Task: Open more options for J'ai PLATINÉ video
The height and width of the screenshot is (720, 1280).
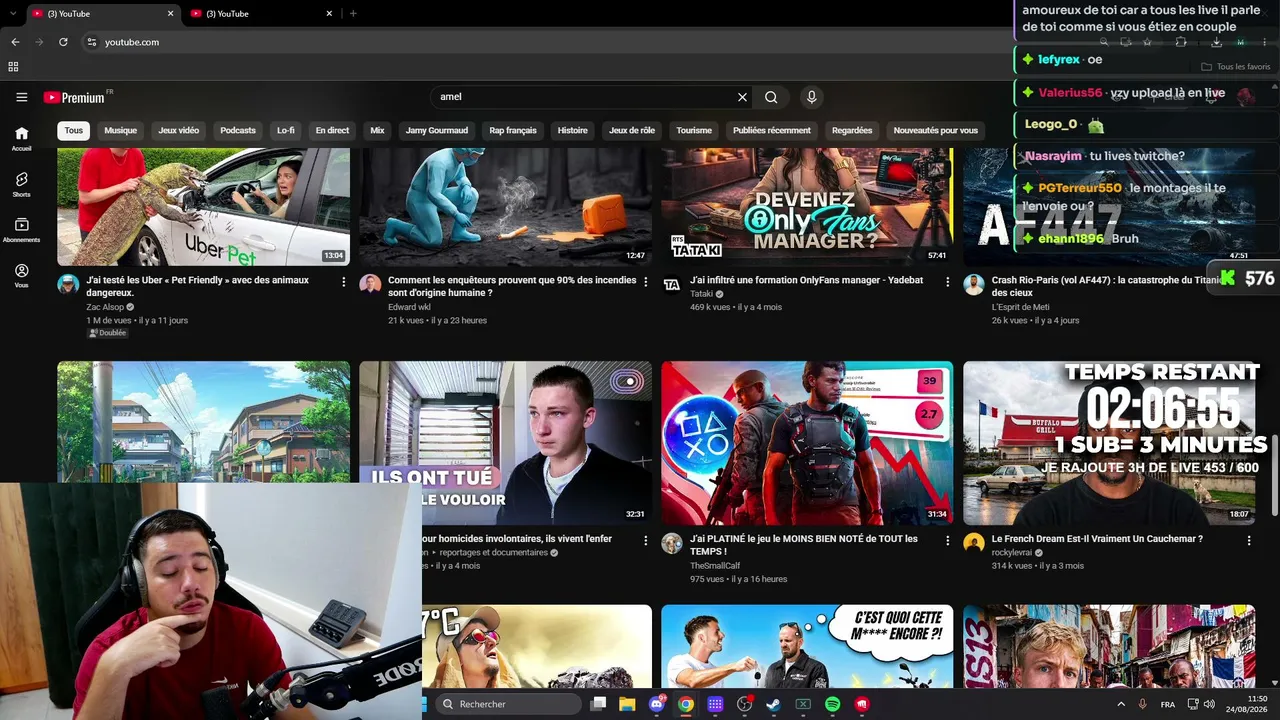Action: (948, 540)
